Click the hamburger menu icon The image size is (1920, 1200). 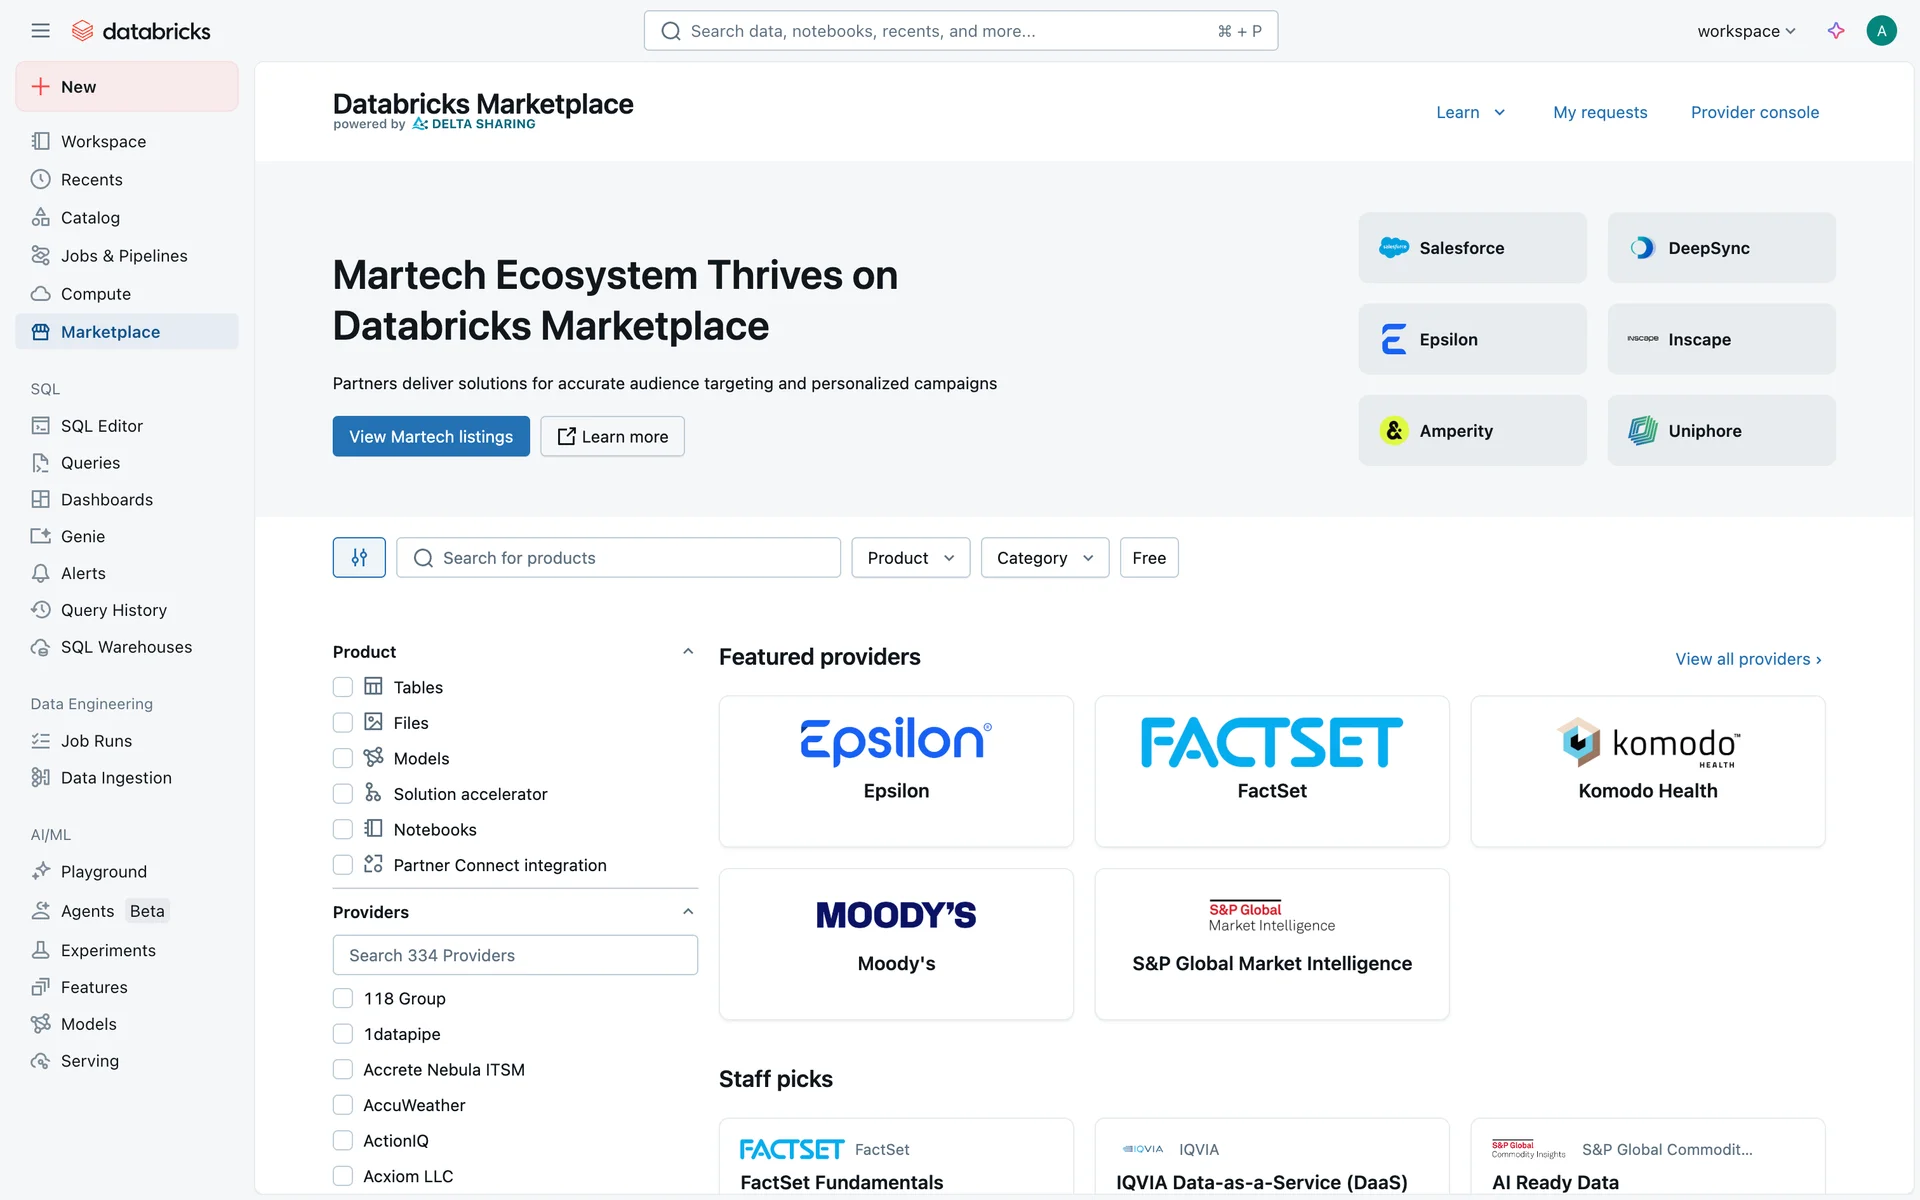tap(40, 31)
